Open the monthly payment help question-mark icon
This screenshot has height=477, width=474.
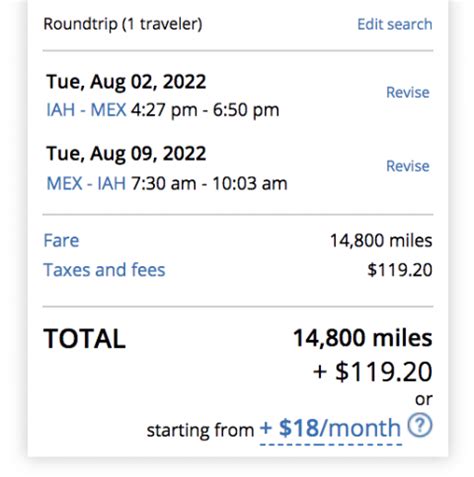(x=420, y=425)
